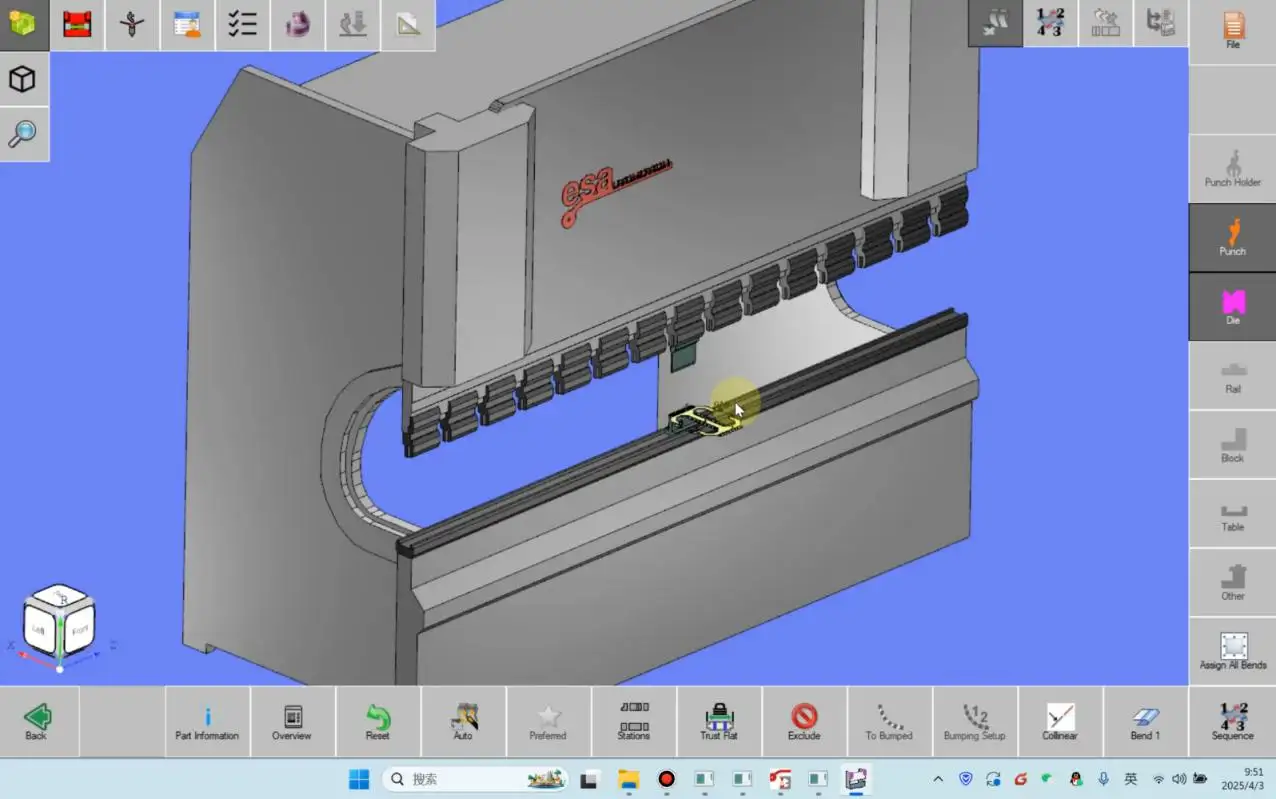Viewport: 1276px width, 799px height.
Task: Open Windows Start menu
Action: click(x=359, y=779)
